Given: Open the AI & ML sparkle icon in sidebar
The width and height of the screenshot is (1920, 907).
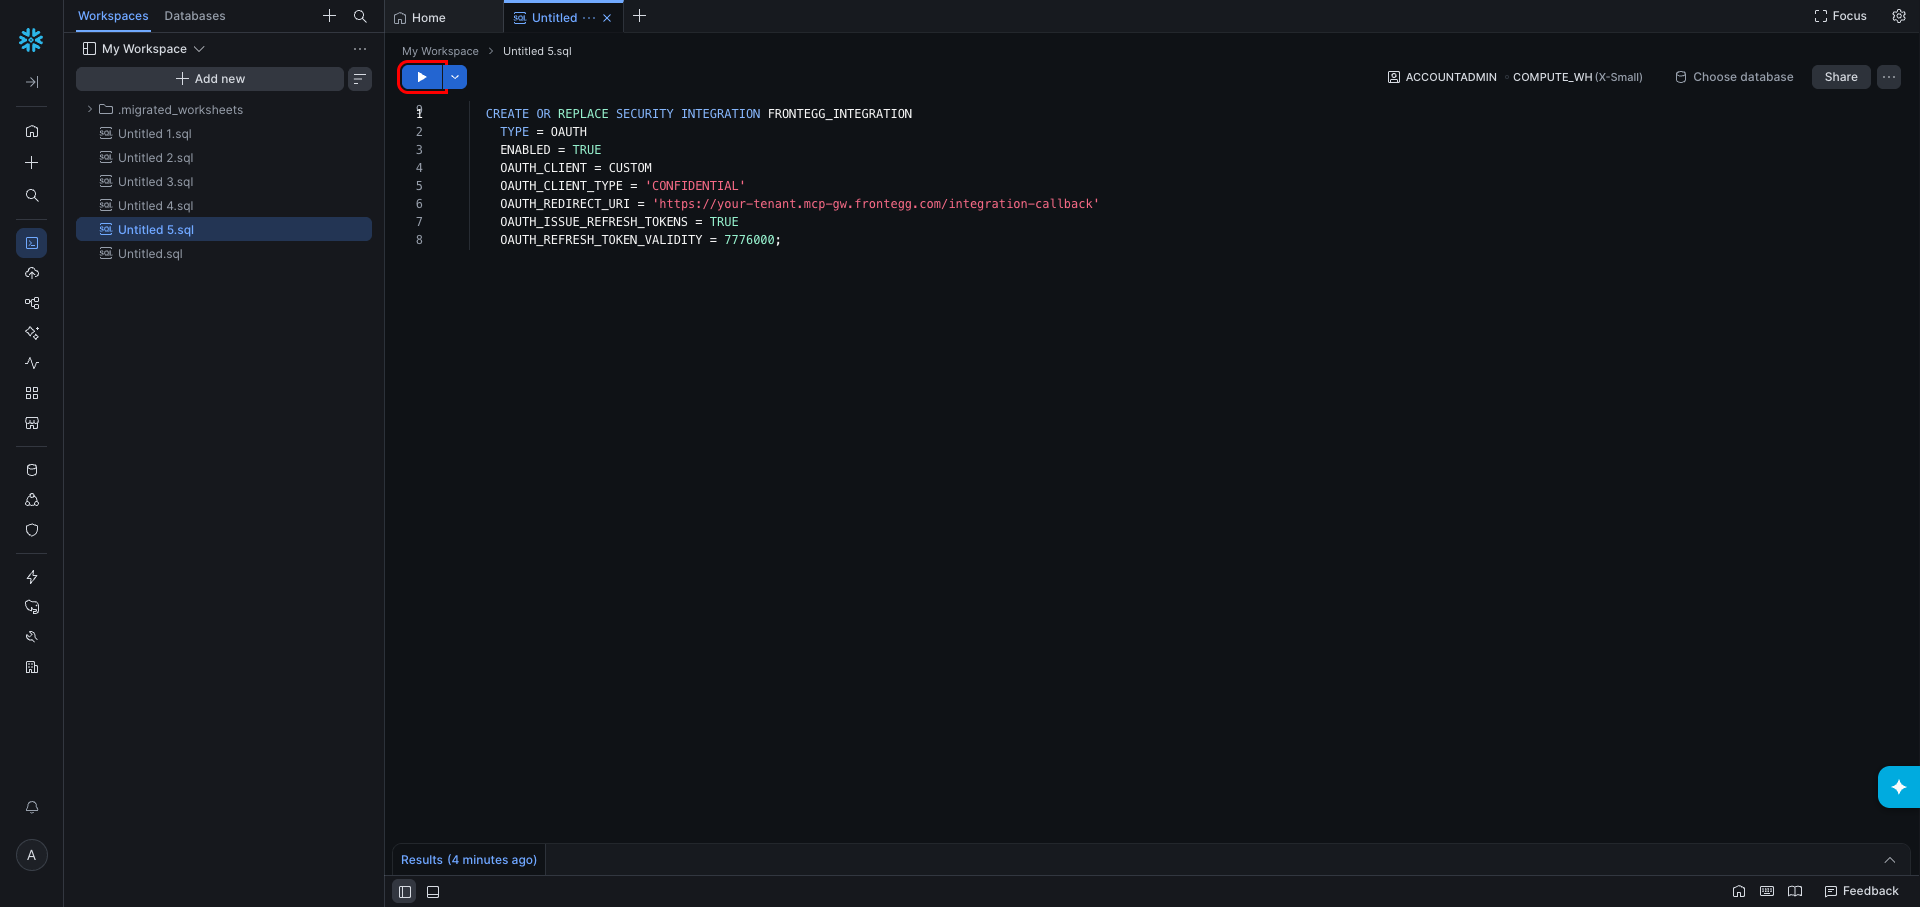Looking at the screenshot, I should [32, 333].
